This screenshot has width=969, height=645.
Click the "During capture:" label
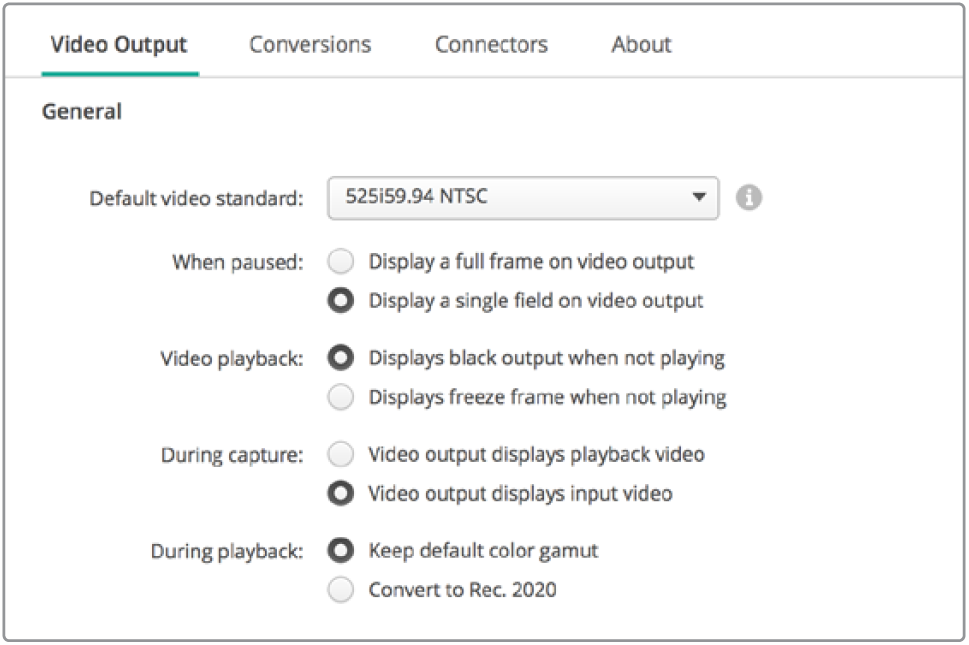(x=231, y=456)
